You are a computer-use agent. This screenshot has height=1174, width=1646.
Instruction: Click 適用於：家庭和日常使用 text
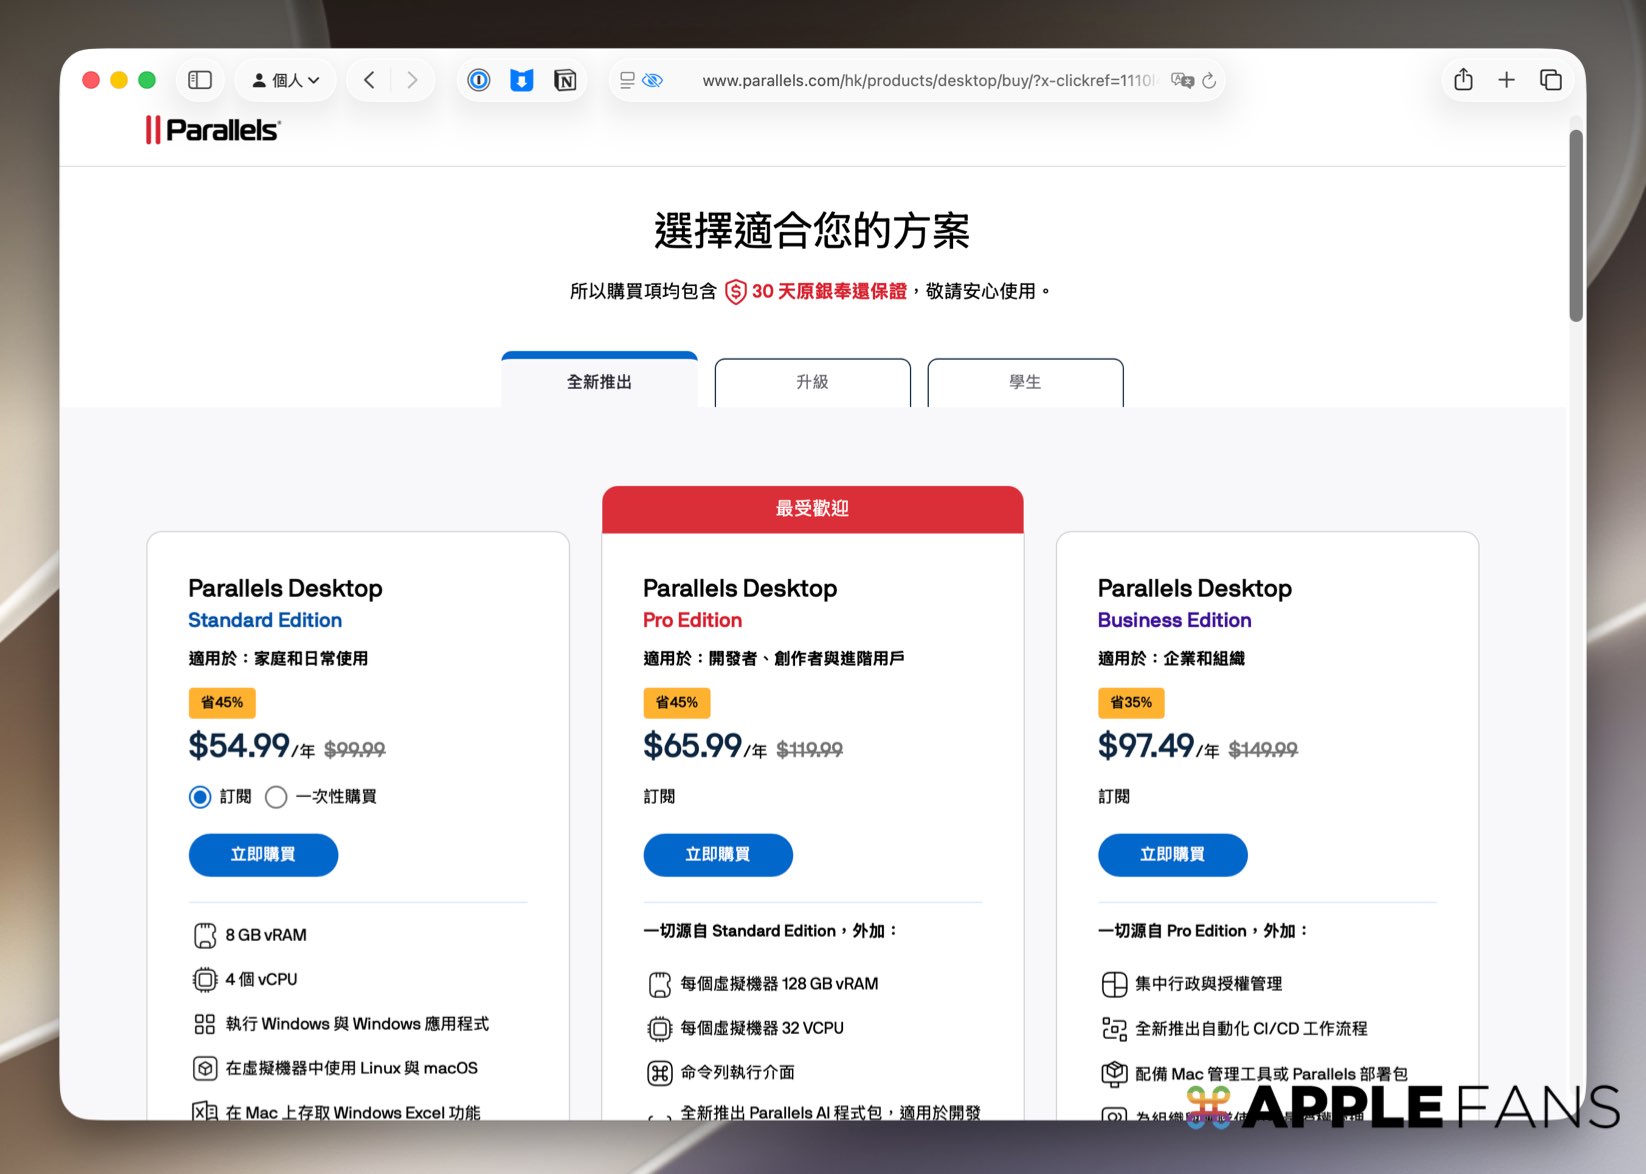(278, 658)
